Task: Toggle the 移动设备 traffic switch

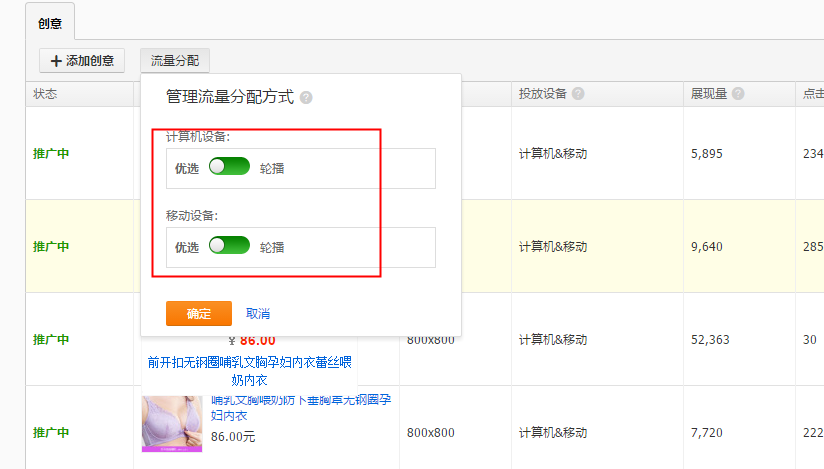Action: pyautogui.click(x=229, y=246)
